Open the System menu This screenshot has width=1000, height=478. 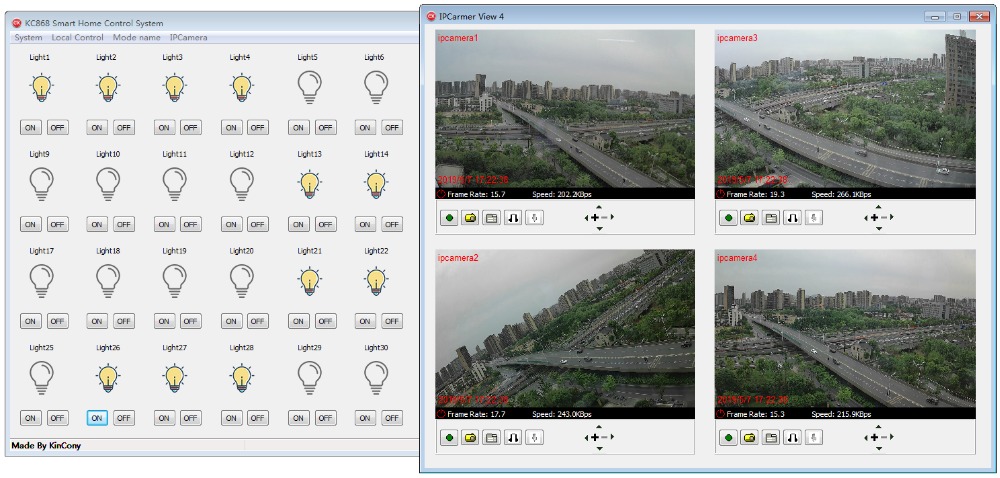pyautogui.click(x=28, y=37)
